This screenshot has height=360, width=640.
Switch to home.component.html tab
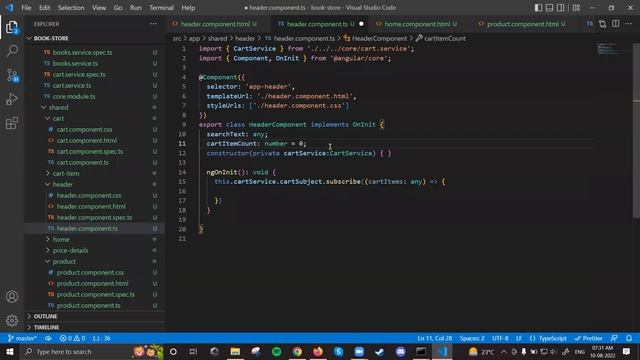point(417,24)
